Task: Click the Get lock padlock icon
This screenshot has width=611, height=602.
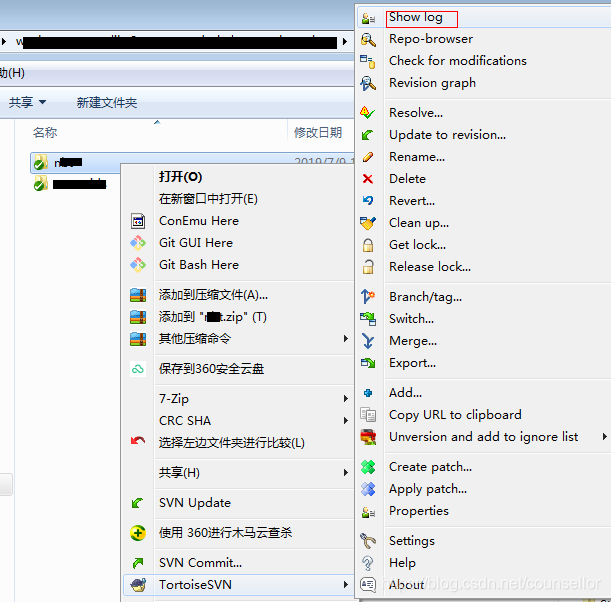Action: (368, 245)
